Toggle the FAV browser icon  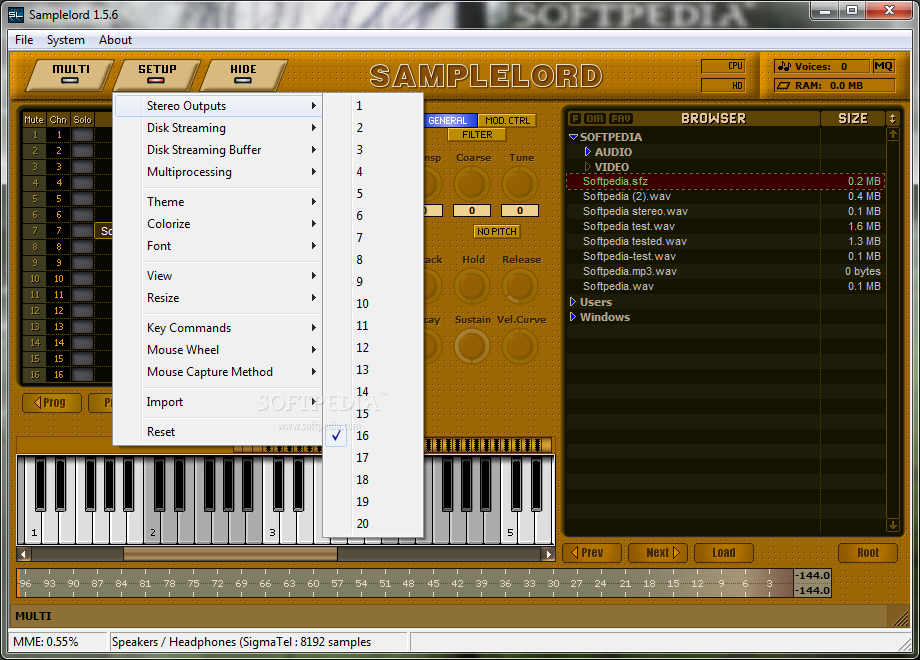tap(621, 119)
